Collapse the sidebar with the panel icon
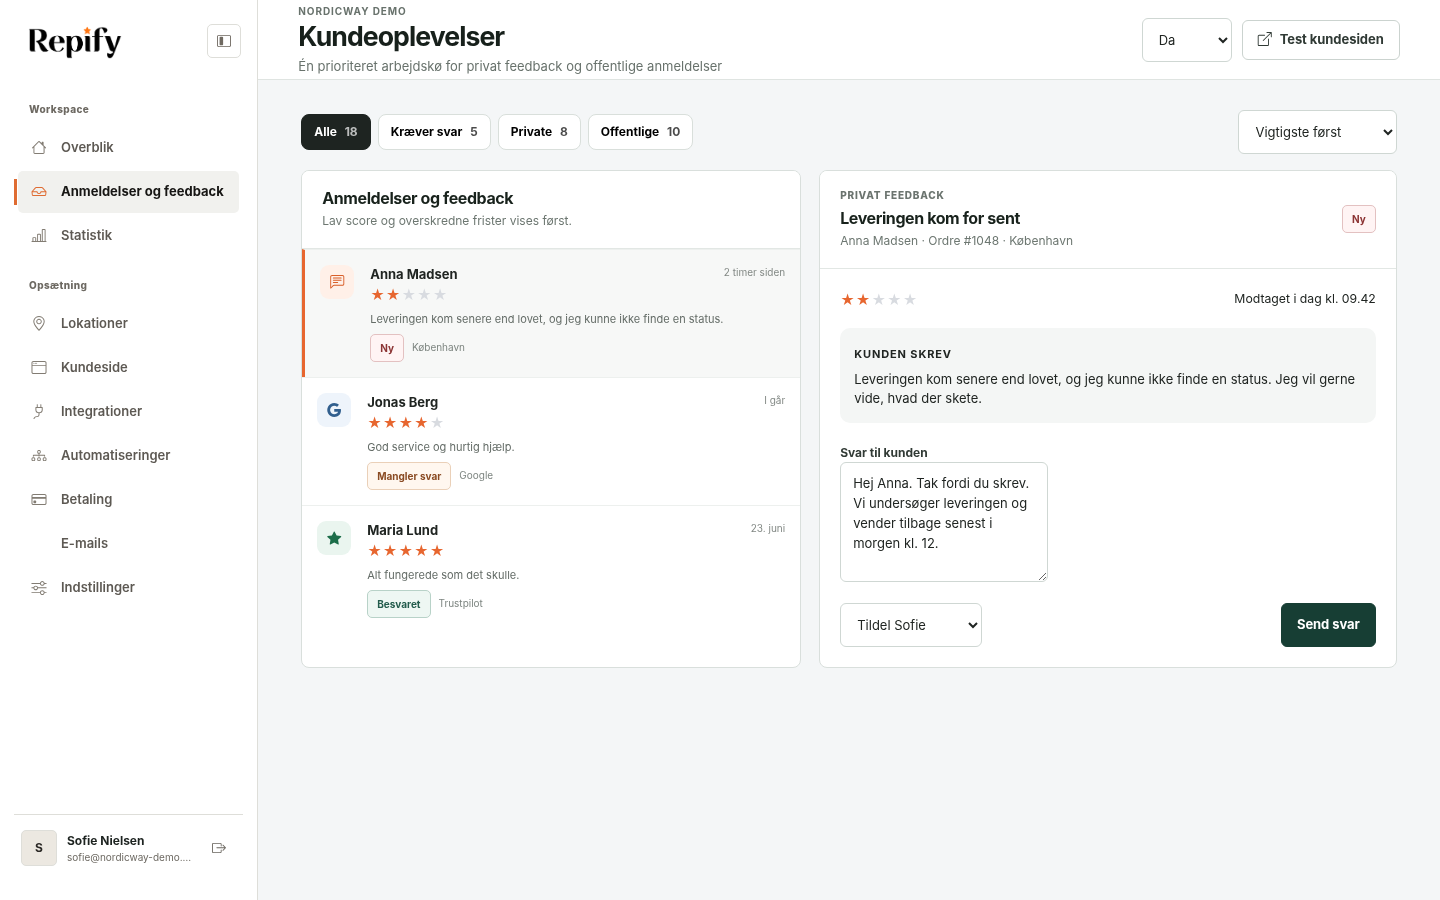 coord(224,41)
